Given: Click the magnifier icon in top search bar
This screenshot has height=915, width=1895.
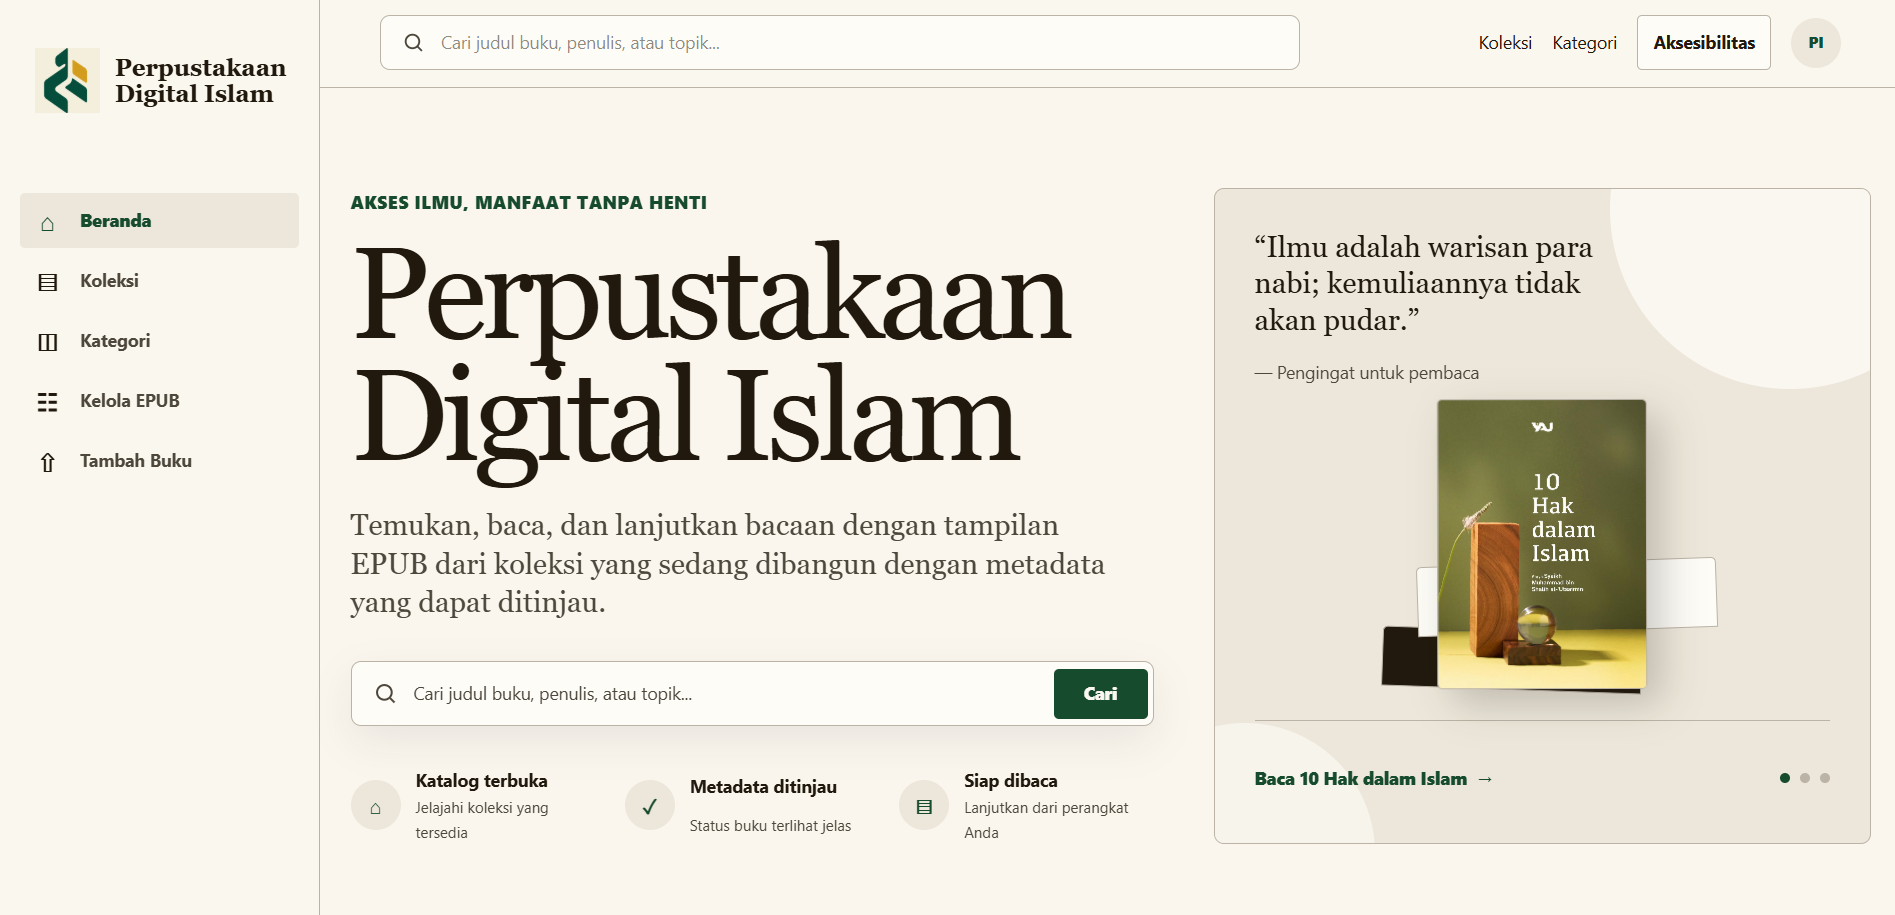Looking at the screenshot, I should [x=413, y=43].
